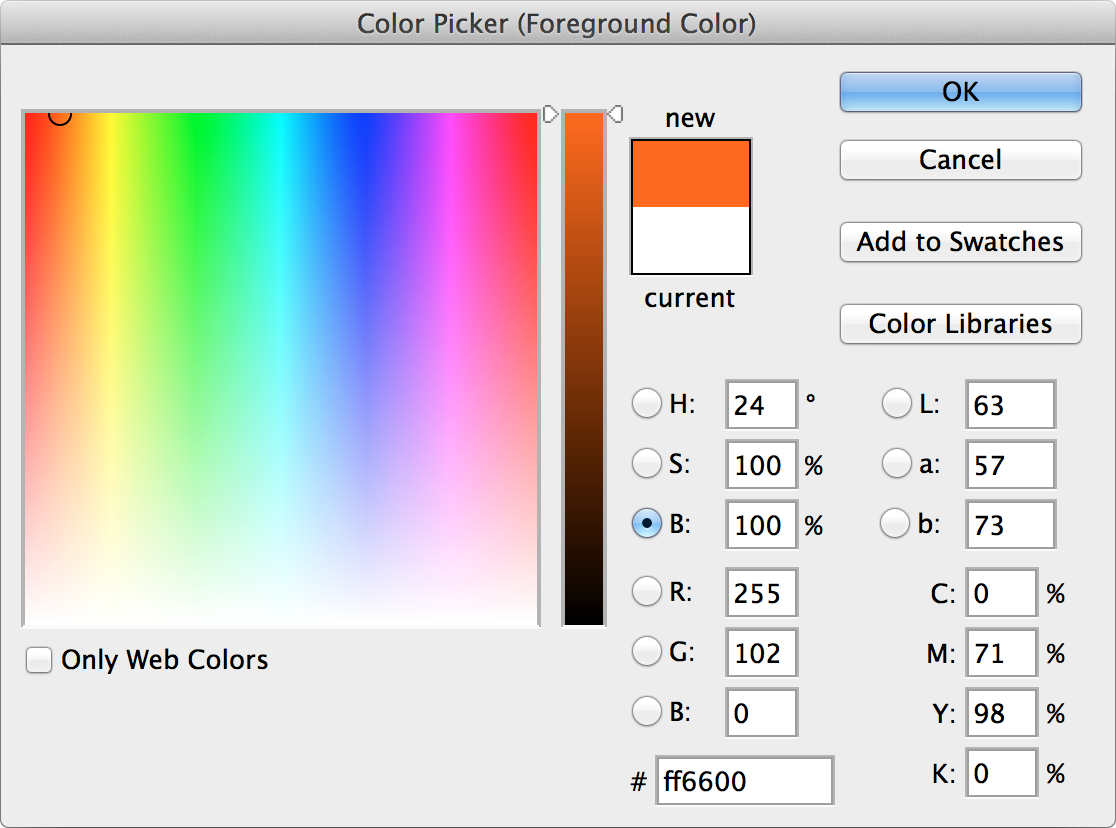Select the b channel radio button
The width and height of the screenshot is (1116, 828).
point(895,523)
